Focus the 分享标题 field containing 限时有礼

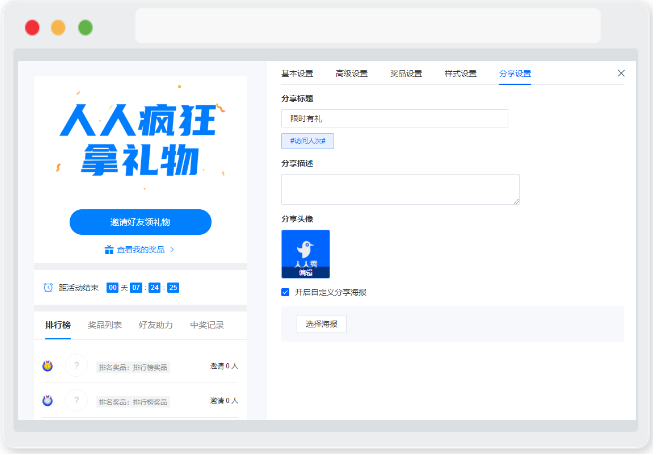click(394, 119)
